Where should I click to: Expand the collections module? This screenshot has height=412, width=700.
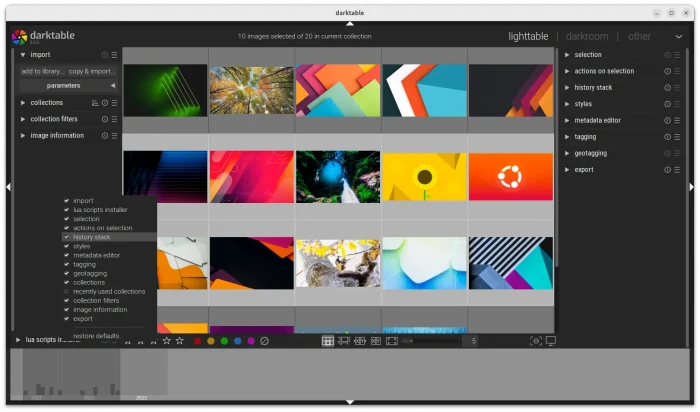click(x=23, y=103)
